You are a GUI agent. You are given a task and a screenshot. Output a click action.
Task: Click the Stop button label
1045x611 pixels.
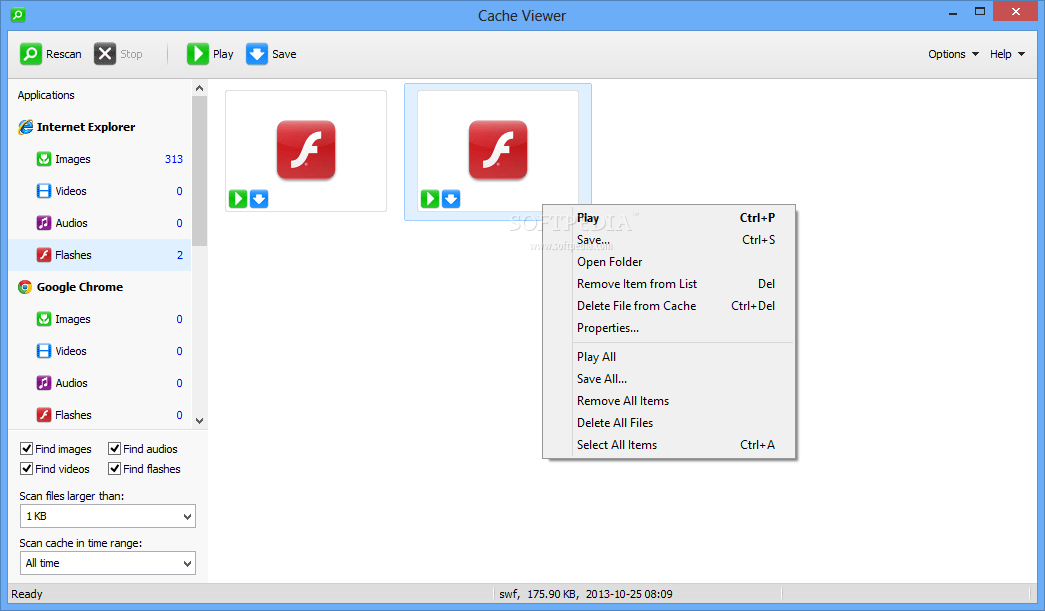pos(131,54)
